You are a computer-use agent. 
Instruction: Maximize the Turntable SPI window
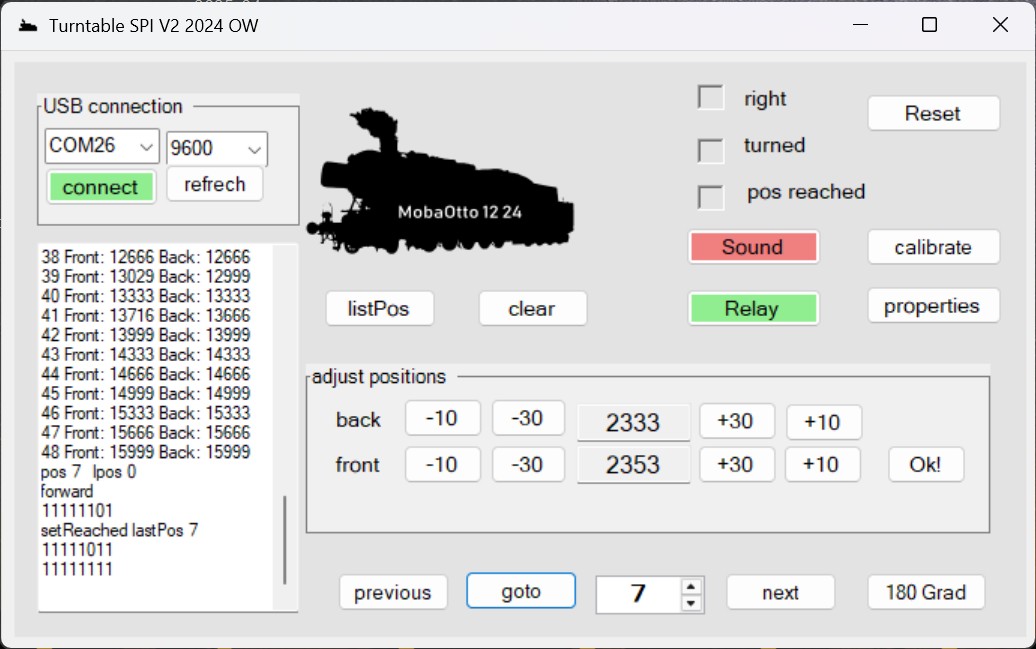pyautogui.click(x=930, y=25)
